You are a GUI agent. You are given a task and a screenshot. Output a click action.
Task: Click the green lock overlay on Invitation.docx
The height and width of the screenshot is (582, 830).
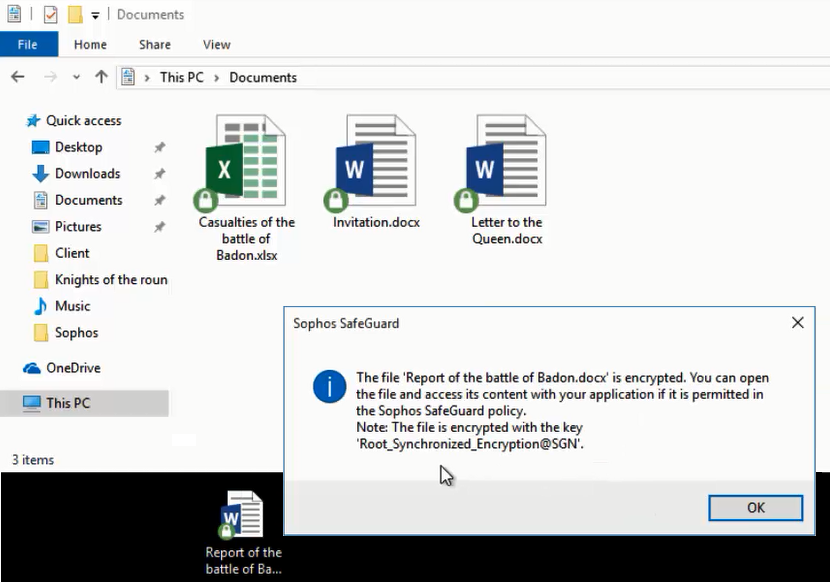pyautogui.click(x=336, y=200)
